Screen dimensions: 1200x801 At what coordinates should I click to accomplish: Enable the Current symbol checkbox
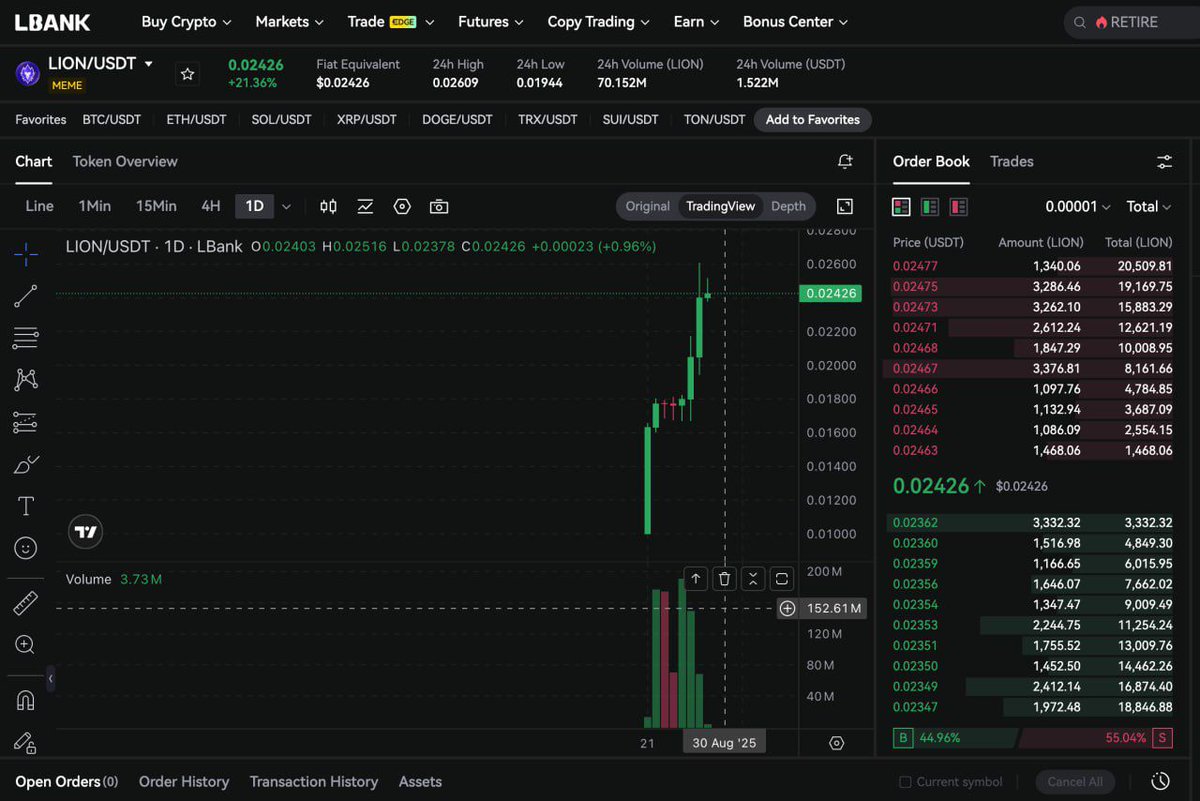click(905, 782)
